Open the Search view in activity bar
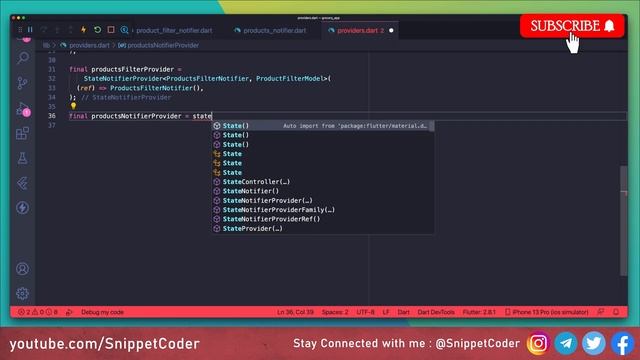 pos(23,58)
